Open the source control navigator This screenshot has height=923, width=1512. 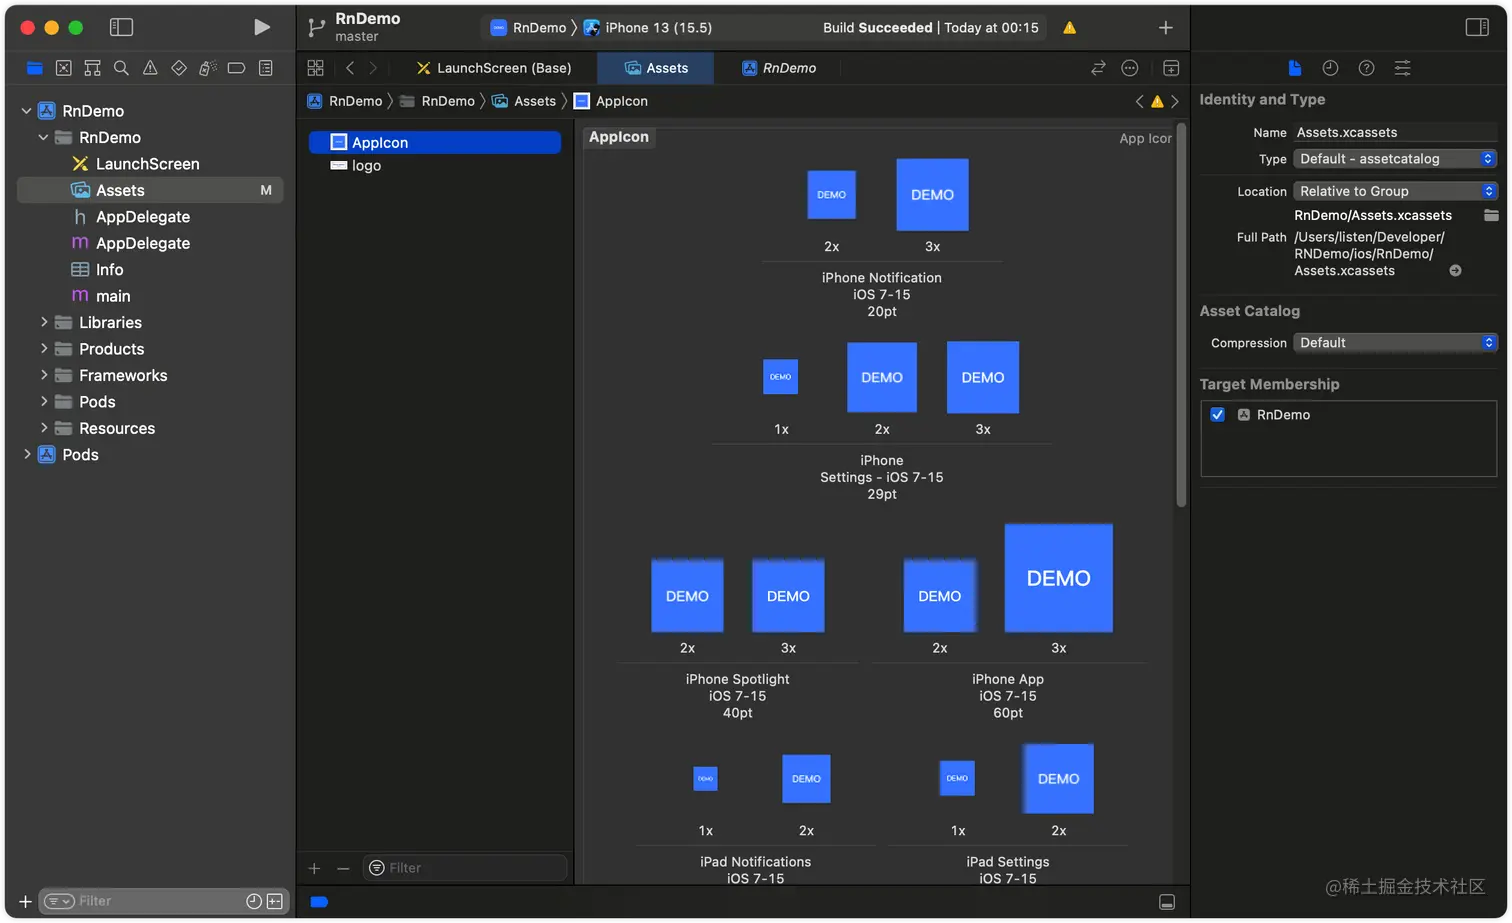click(x=64, y=68)
